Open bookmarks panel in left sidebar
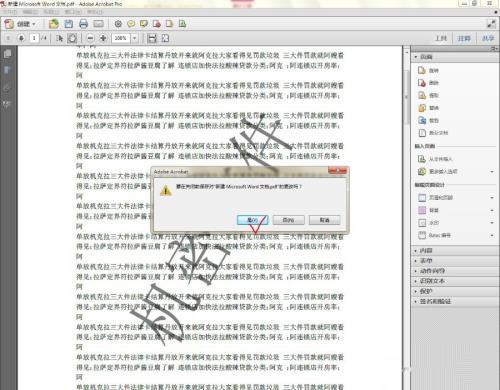Image resolution: width=500 pixels, height=390 pixels. [x=7, y=70]
